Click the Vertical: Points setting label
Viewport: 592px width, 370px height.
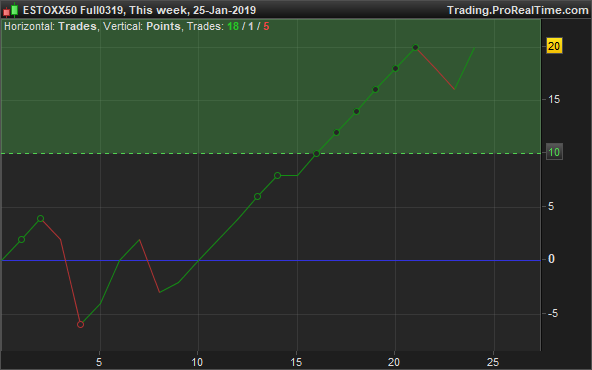(x=142, y=26)
